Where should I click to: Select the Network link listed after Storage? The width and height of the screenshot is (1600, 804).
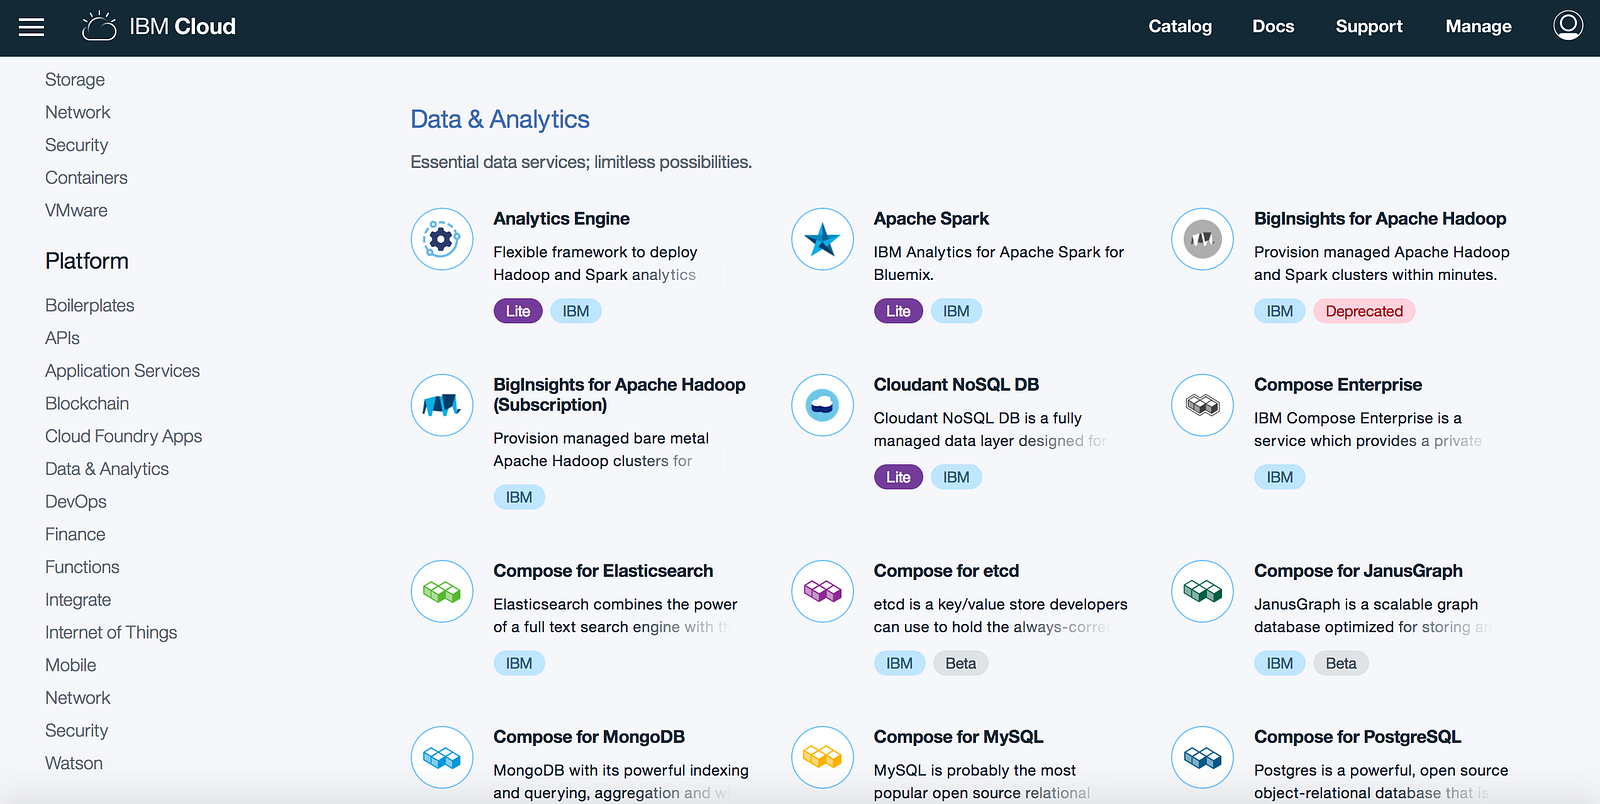click(x=78, y=113)
